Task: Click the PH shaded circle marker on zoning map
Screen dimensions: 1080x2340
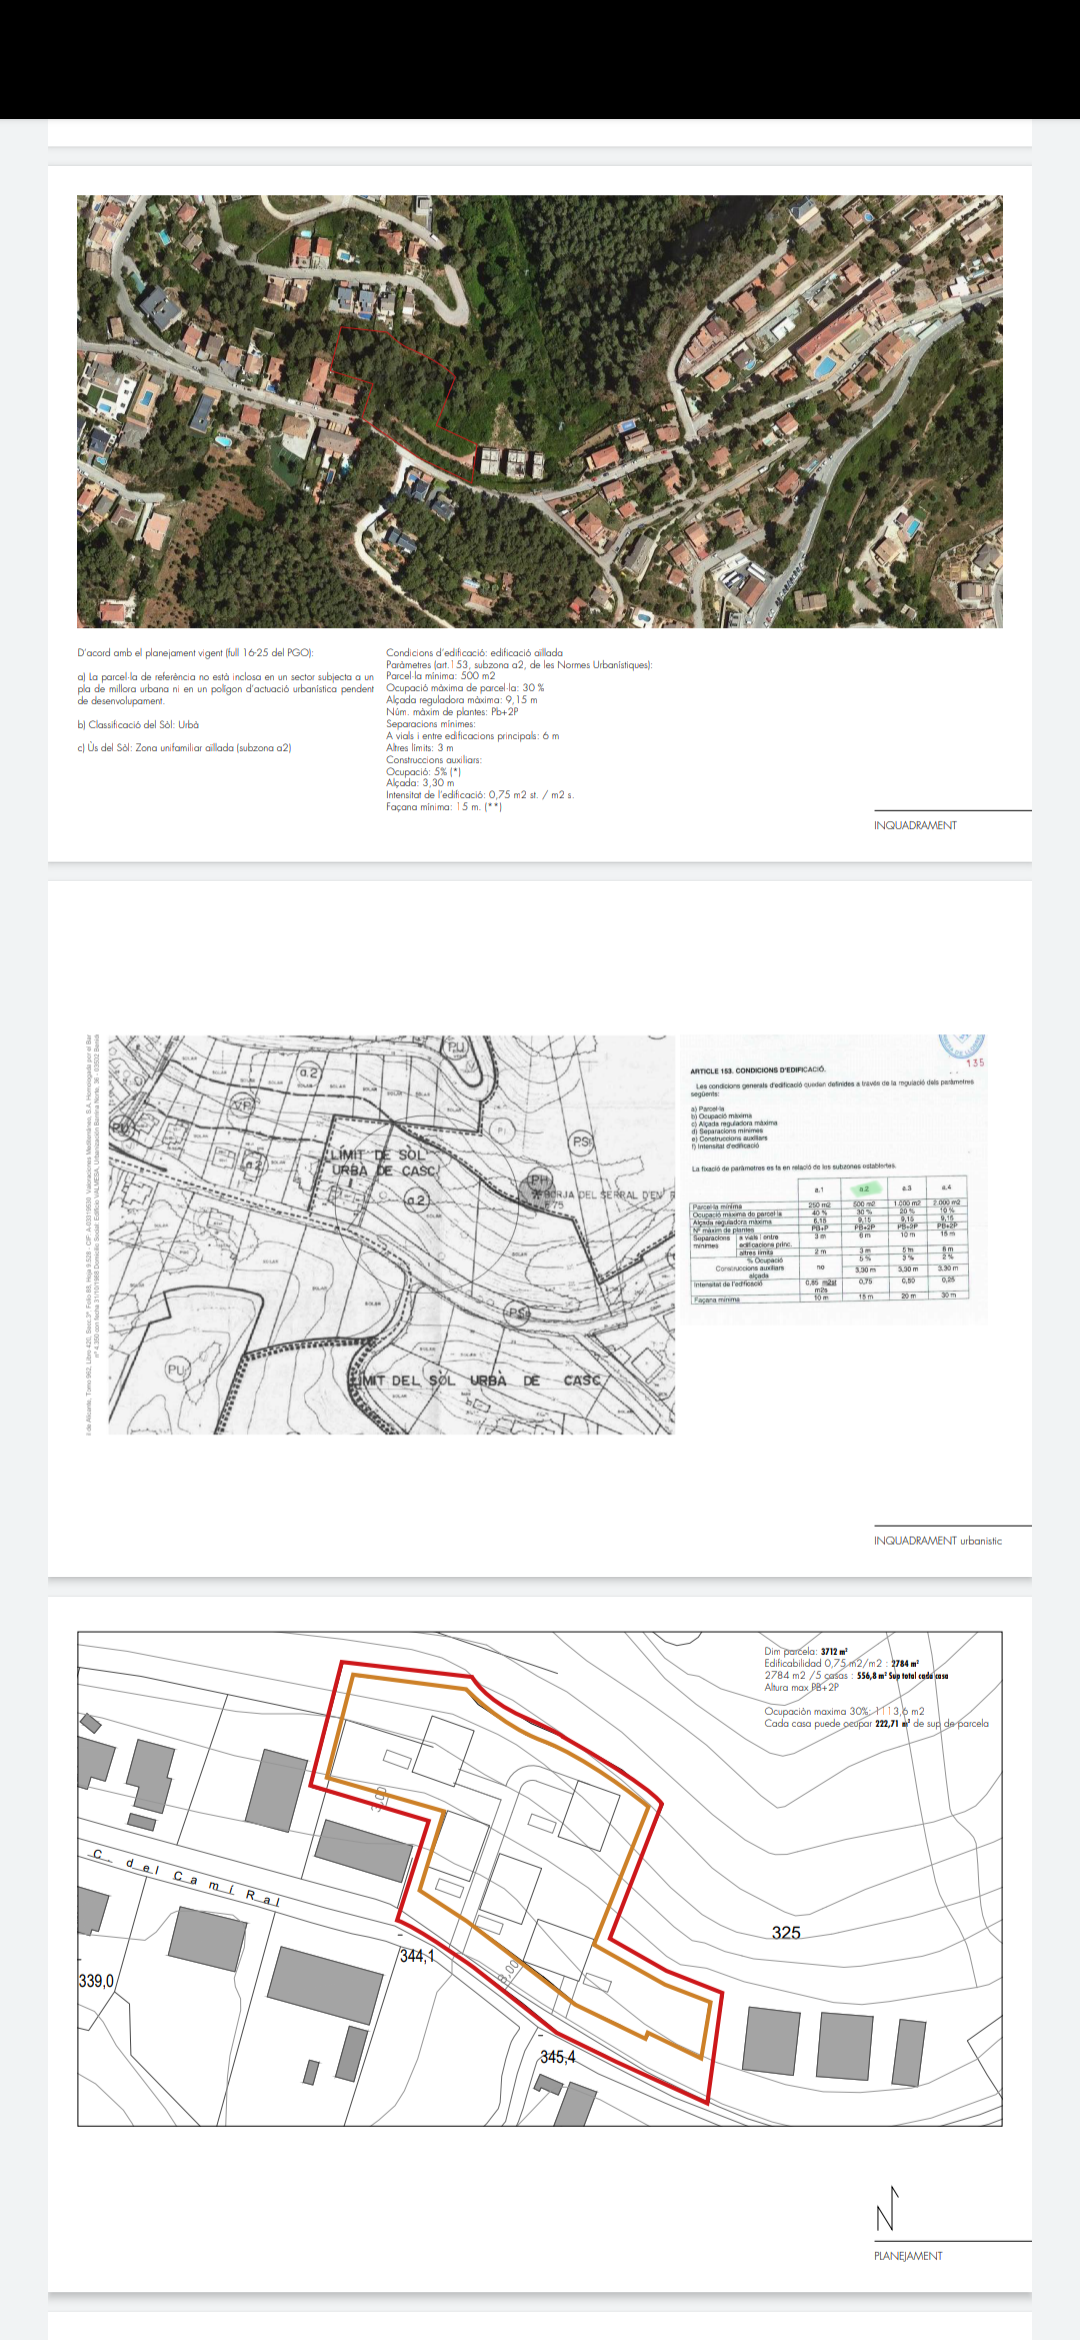Action: (x=539, y=1186)
